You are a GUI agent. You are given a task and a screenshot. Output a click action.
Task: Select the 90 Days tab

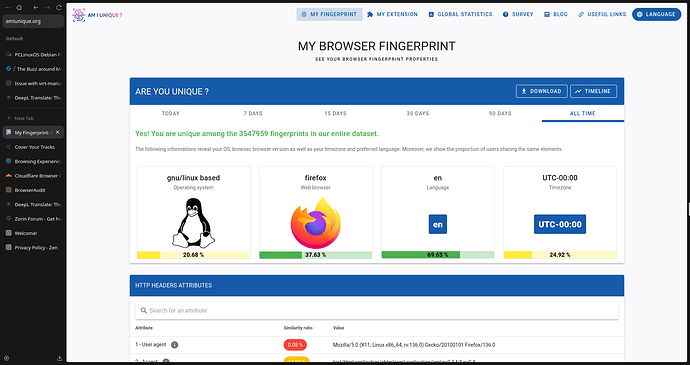click(500, 113)
